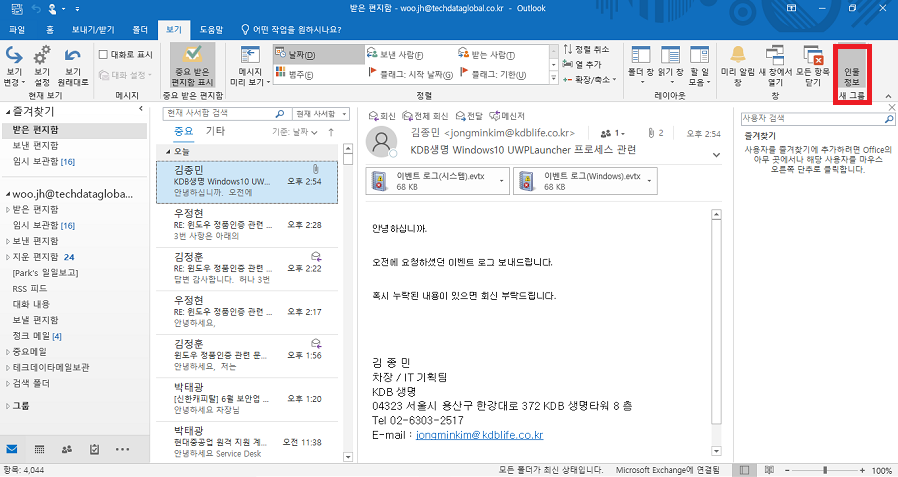
Task: Open 메시지 미리 보기 icon
Action: pos(250,66)
